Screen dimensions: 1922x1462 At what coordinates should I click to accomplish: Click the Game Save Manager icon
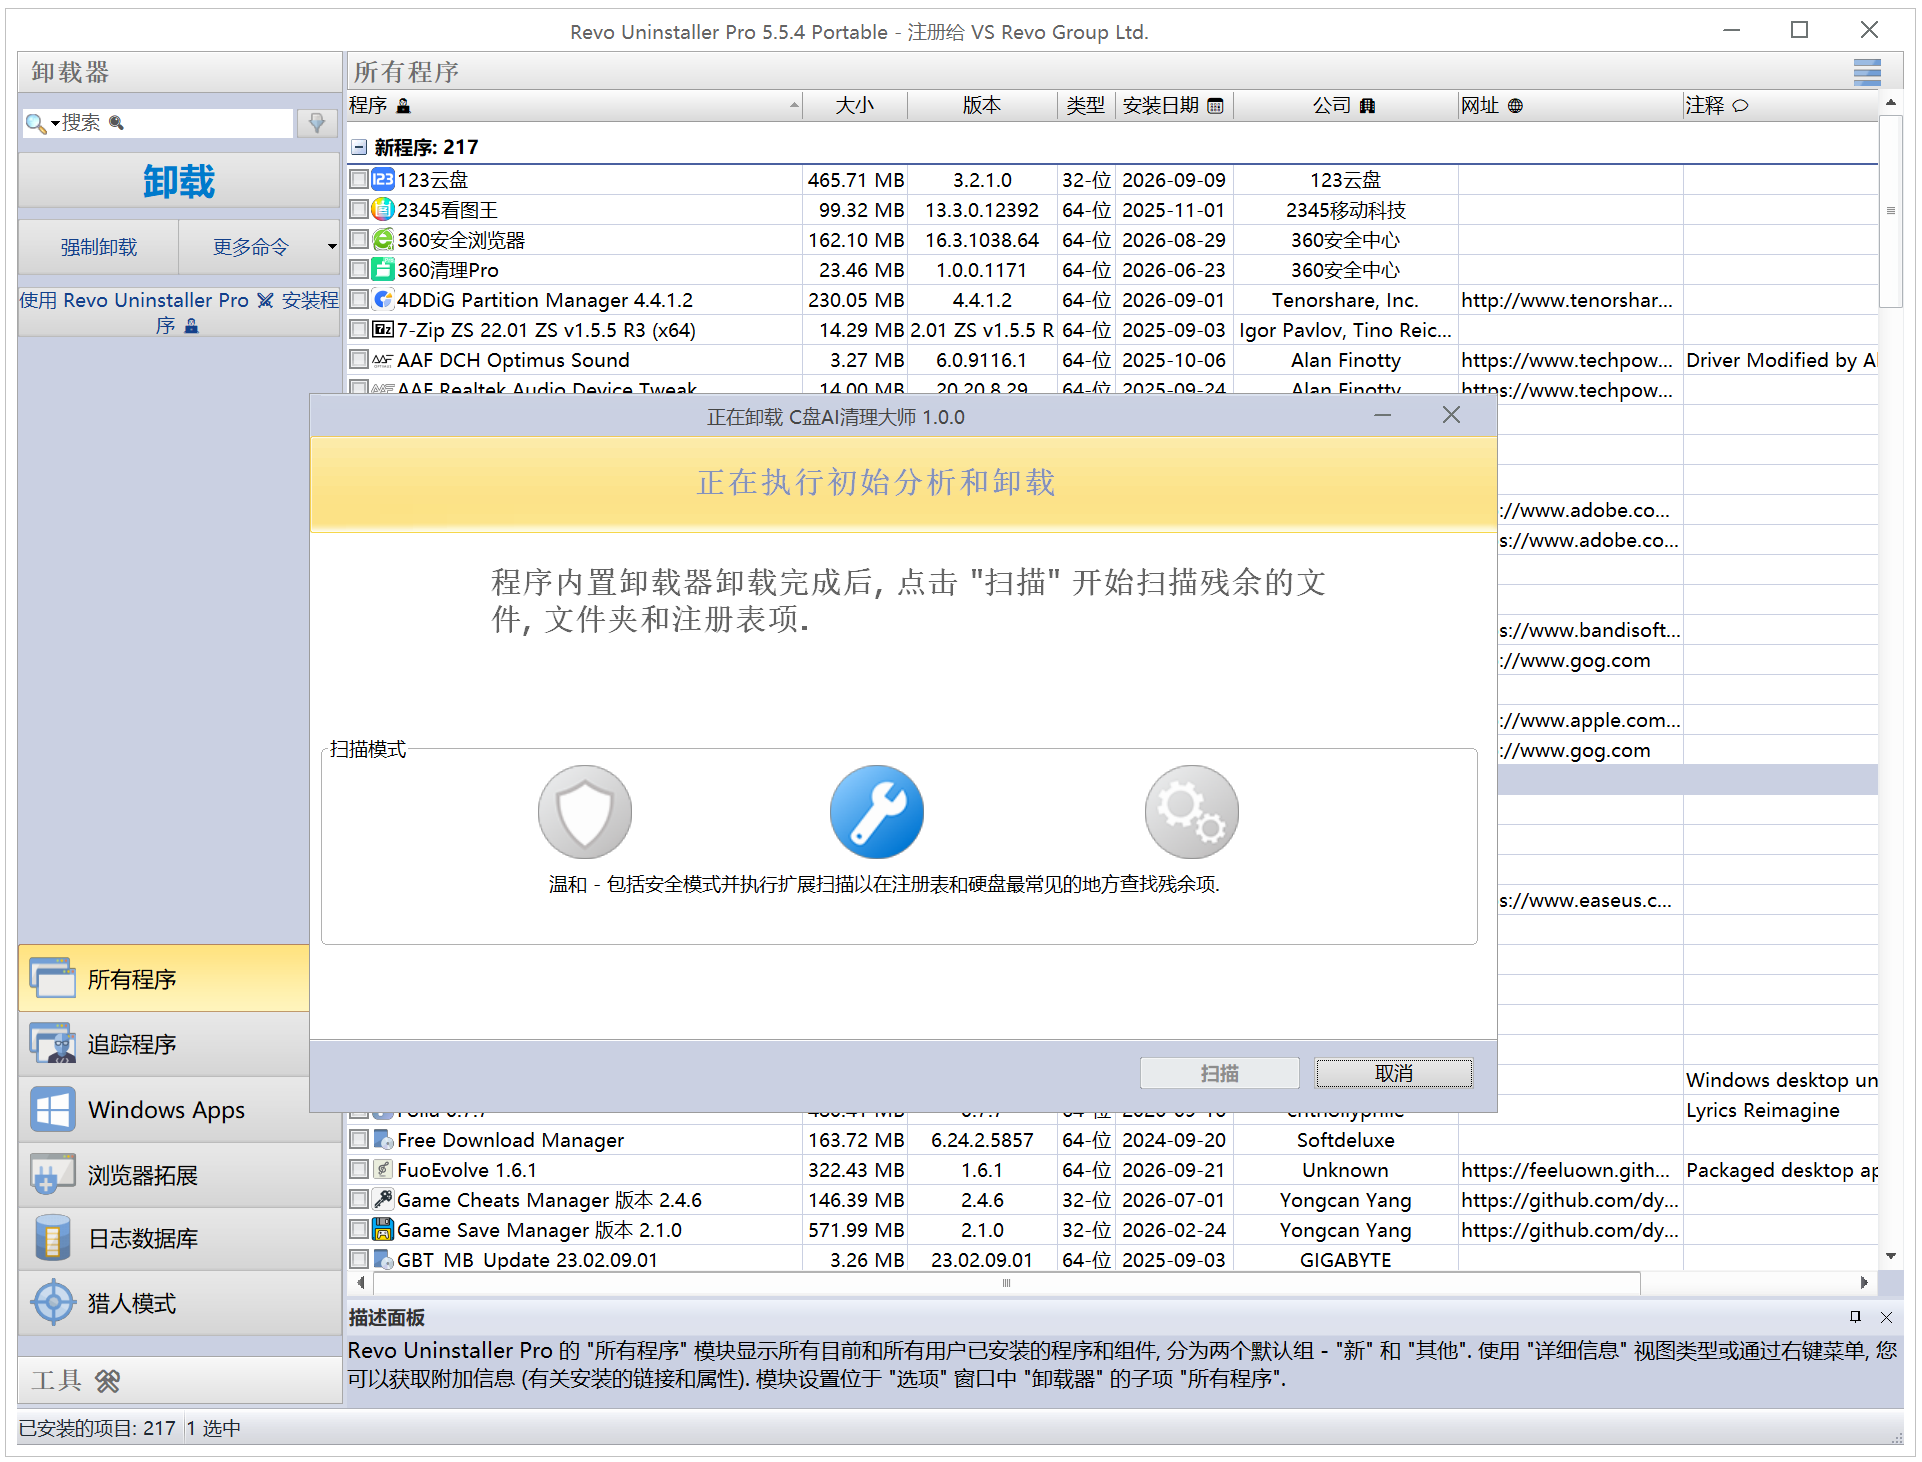pyautogui.click(x=383, y=1230)
